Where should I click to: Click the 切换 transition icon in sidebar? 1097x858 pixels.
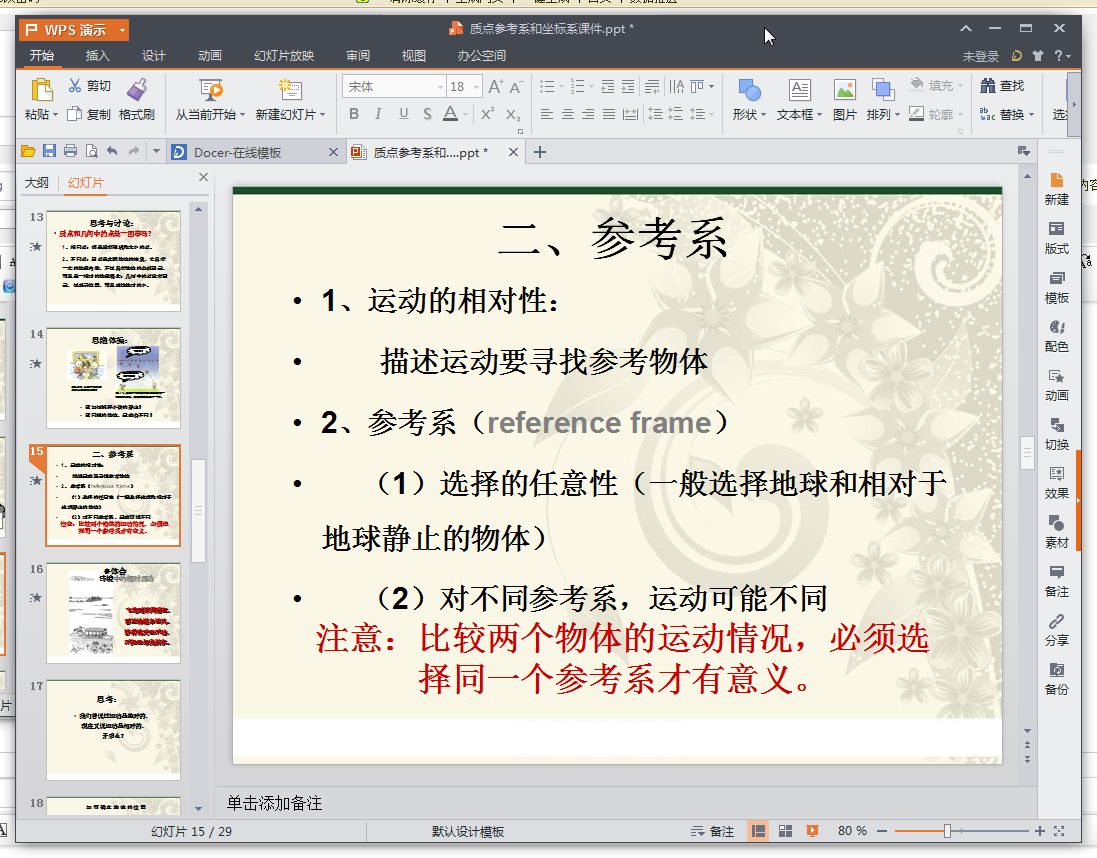1056,433
